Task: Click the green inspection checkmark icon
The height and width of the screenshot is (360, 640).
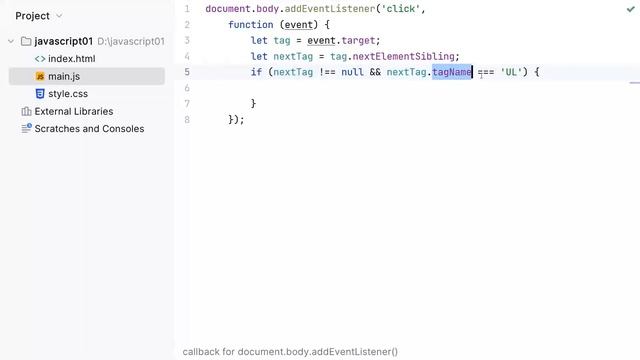Action: (631, 9)
